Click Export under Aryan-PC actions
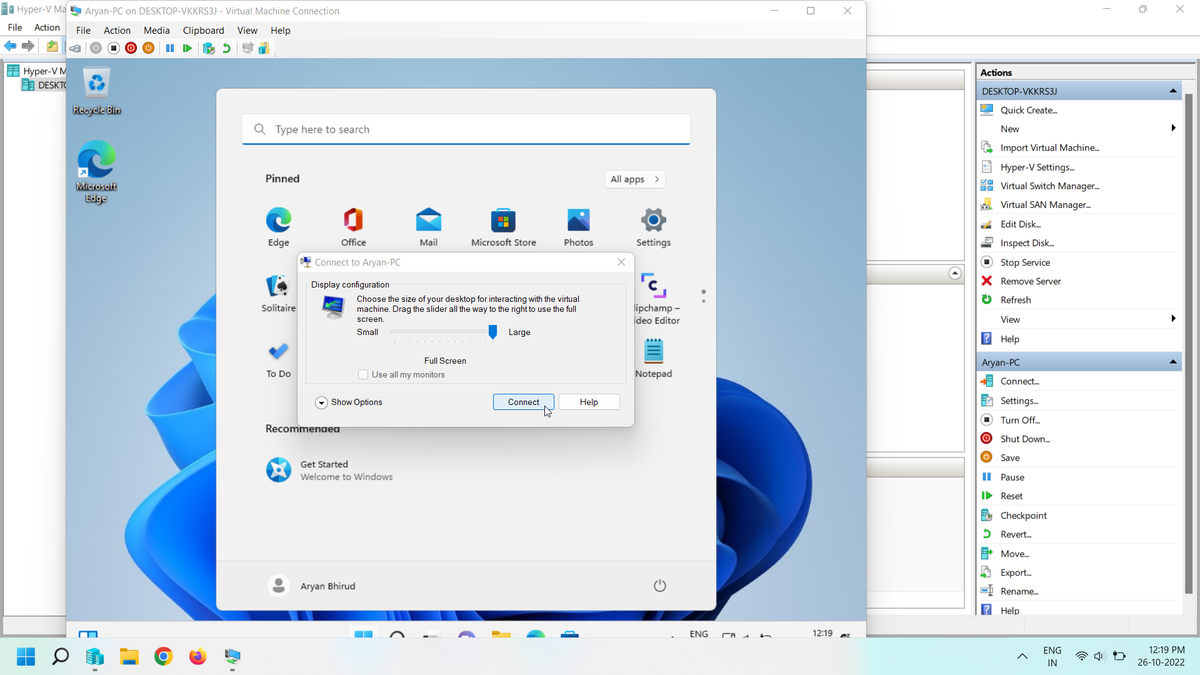This screenshot has height=675, width=1200. 1016,572
